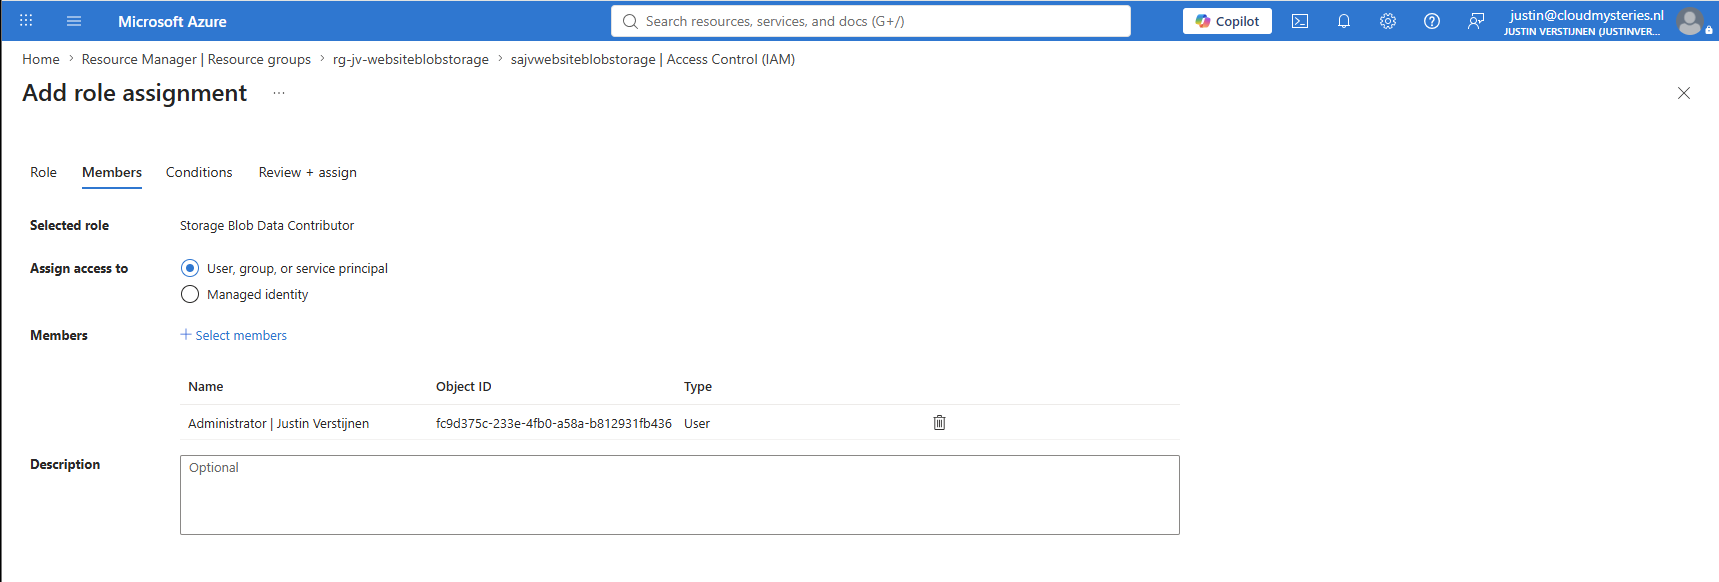Image resolution: width=1719 pixels, height=582 pixels.
Task: Click the search magnifier icon
Action: click(x=630, y=21)
